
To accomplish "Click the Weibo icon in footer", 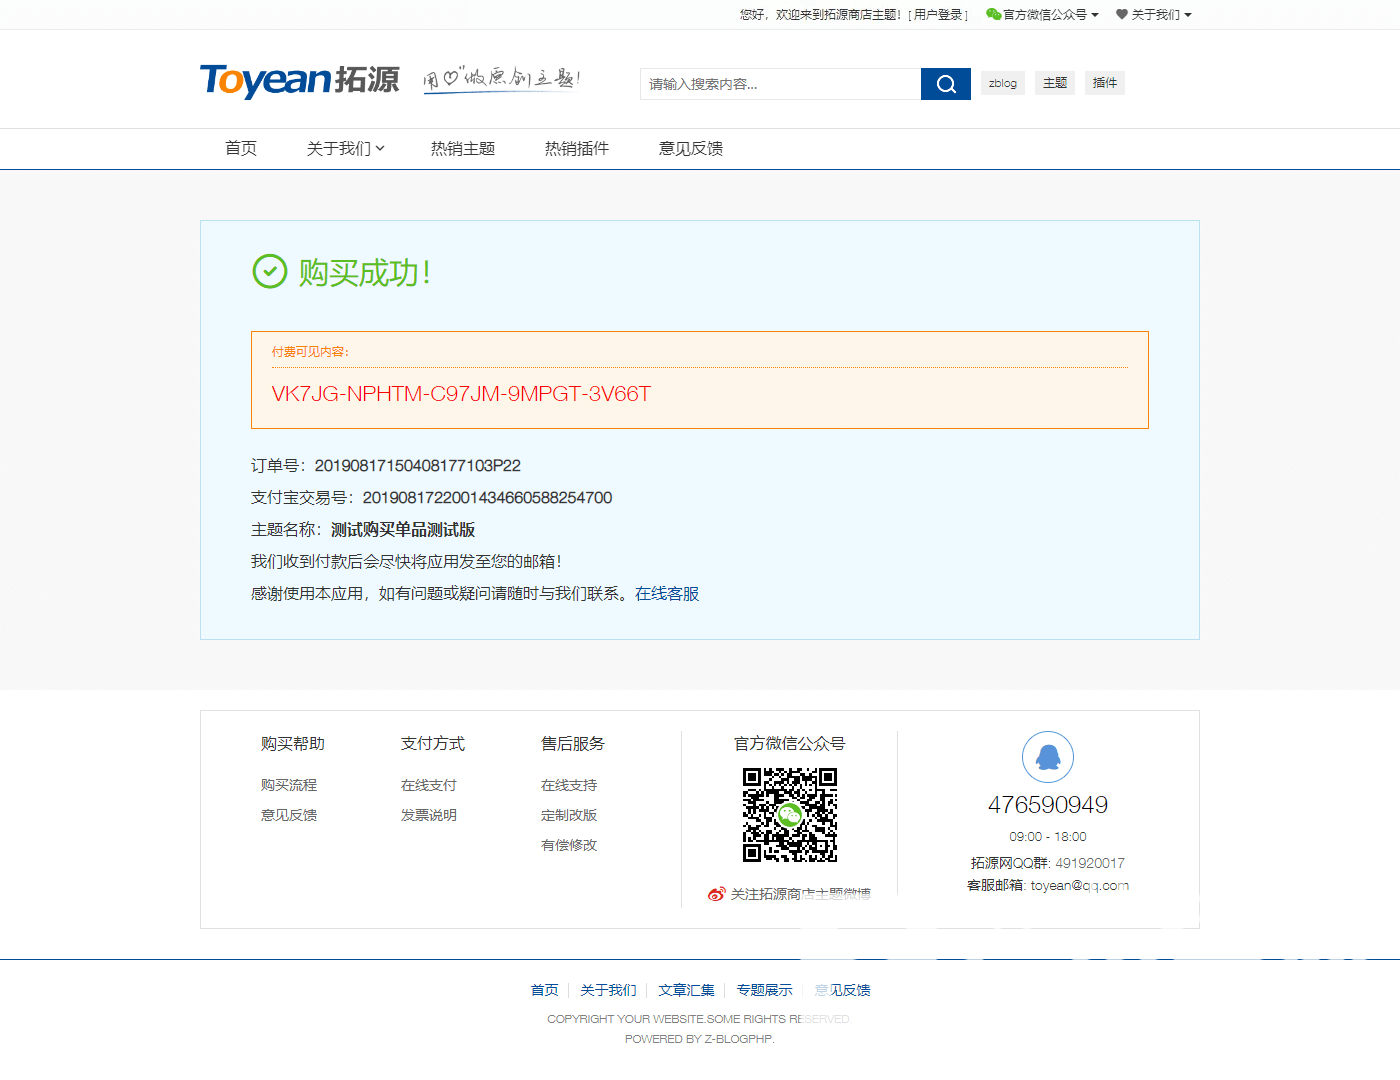I will [716, 894].
